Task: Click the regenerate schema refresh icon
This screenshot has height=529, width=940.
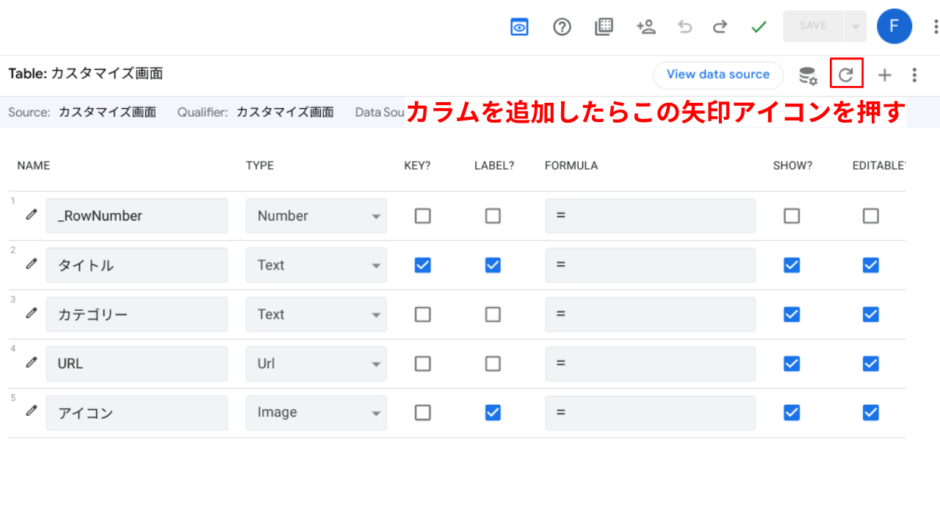Action: [846, 74]
